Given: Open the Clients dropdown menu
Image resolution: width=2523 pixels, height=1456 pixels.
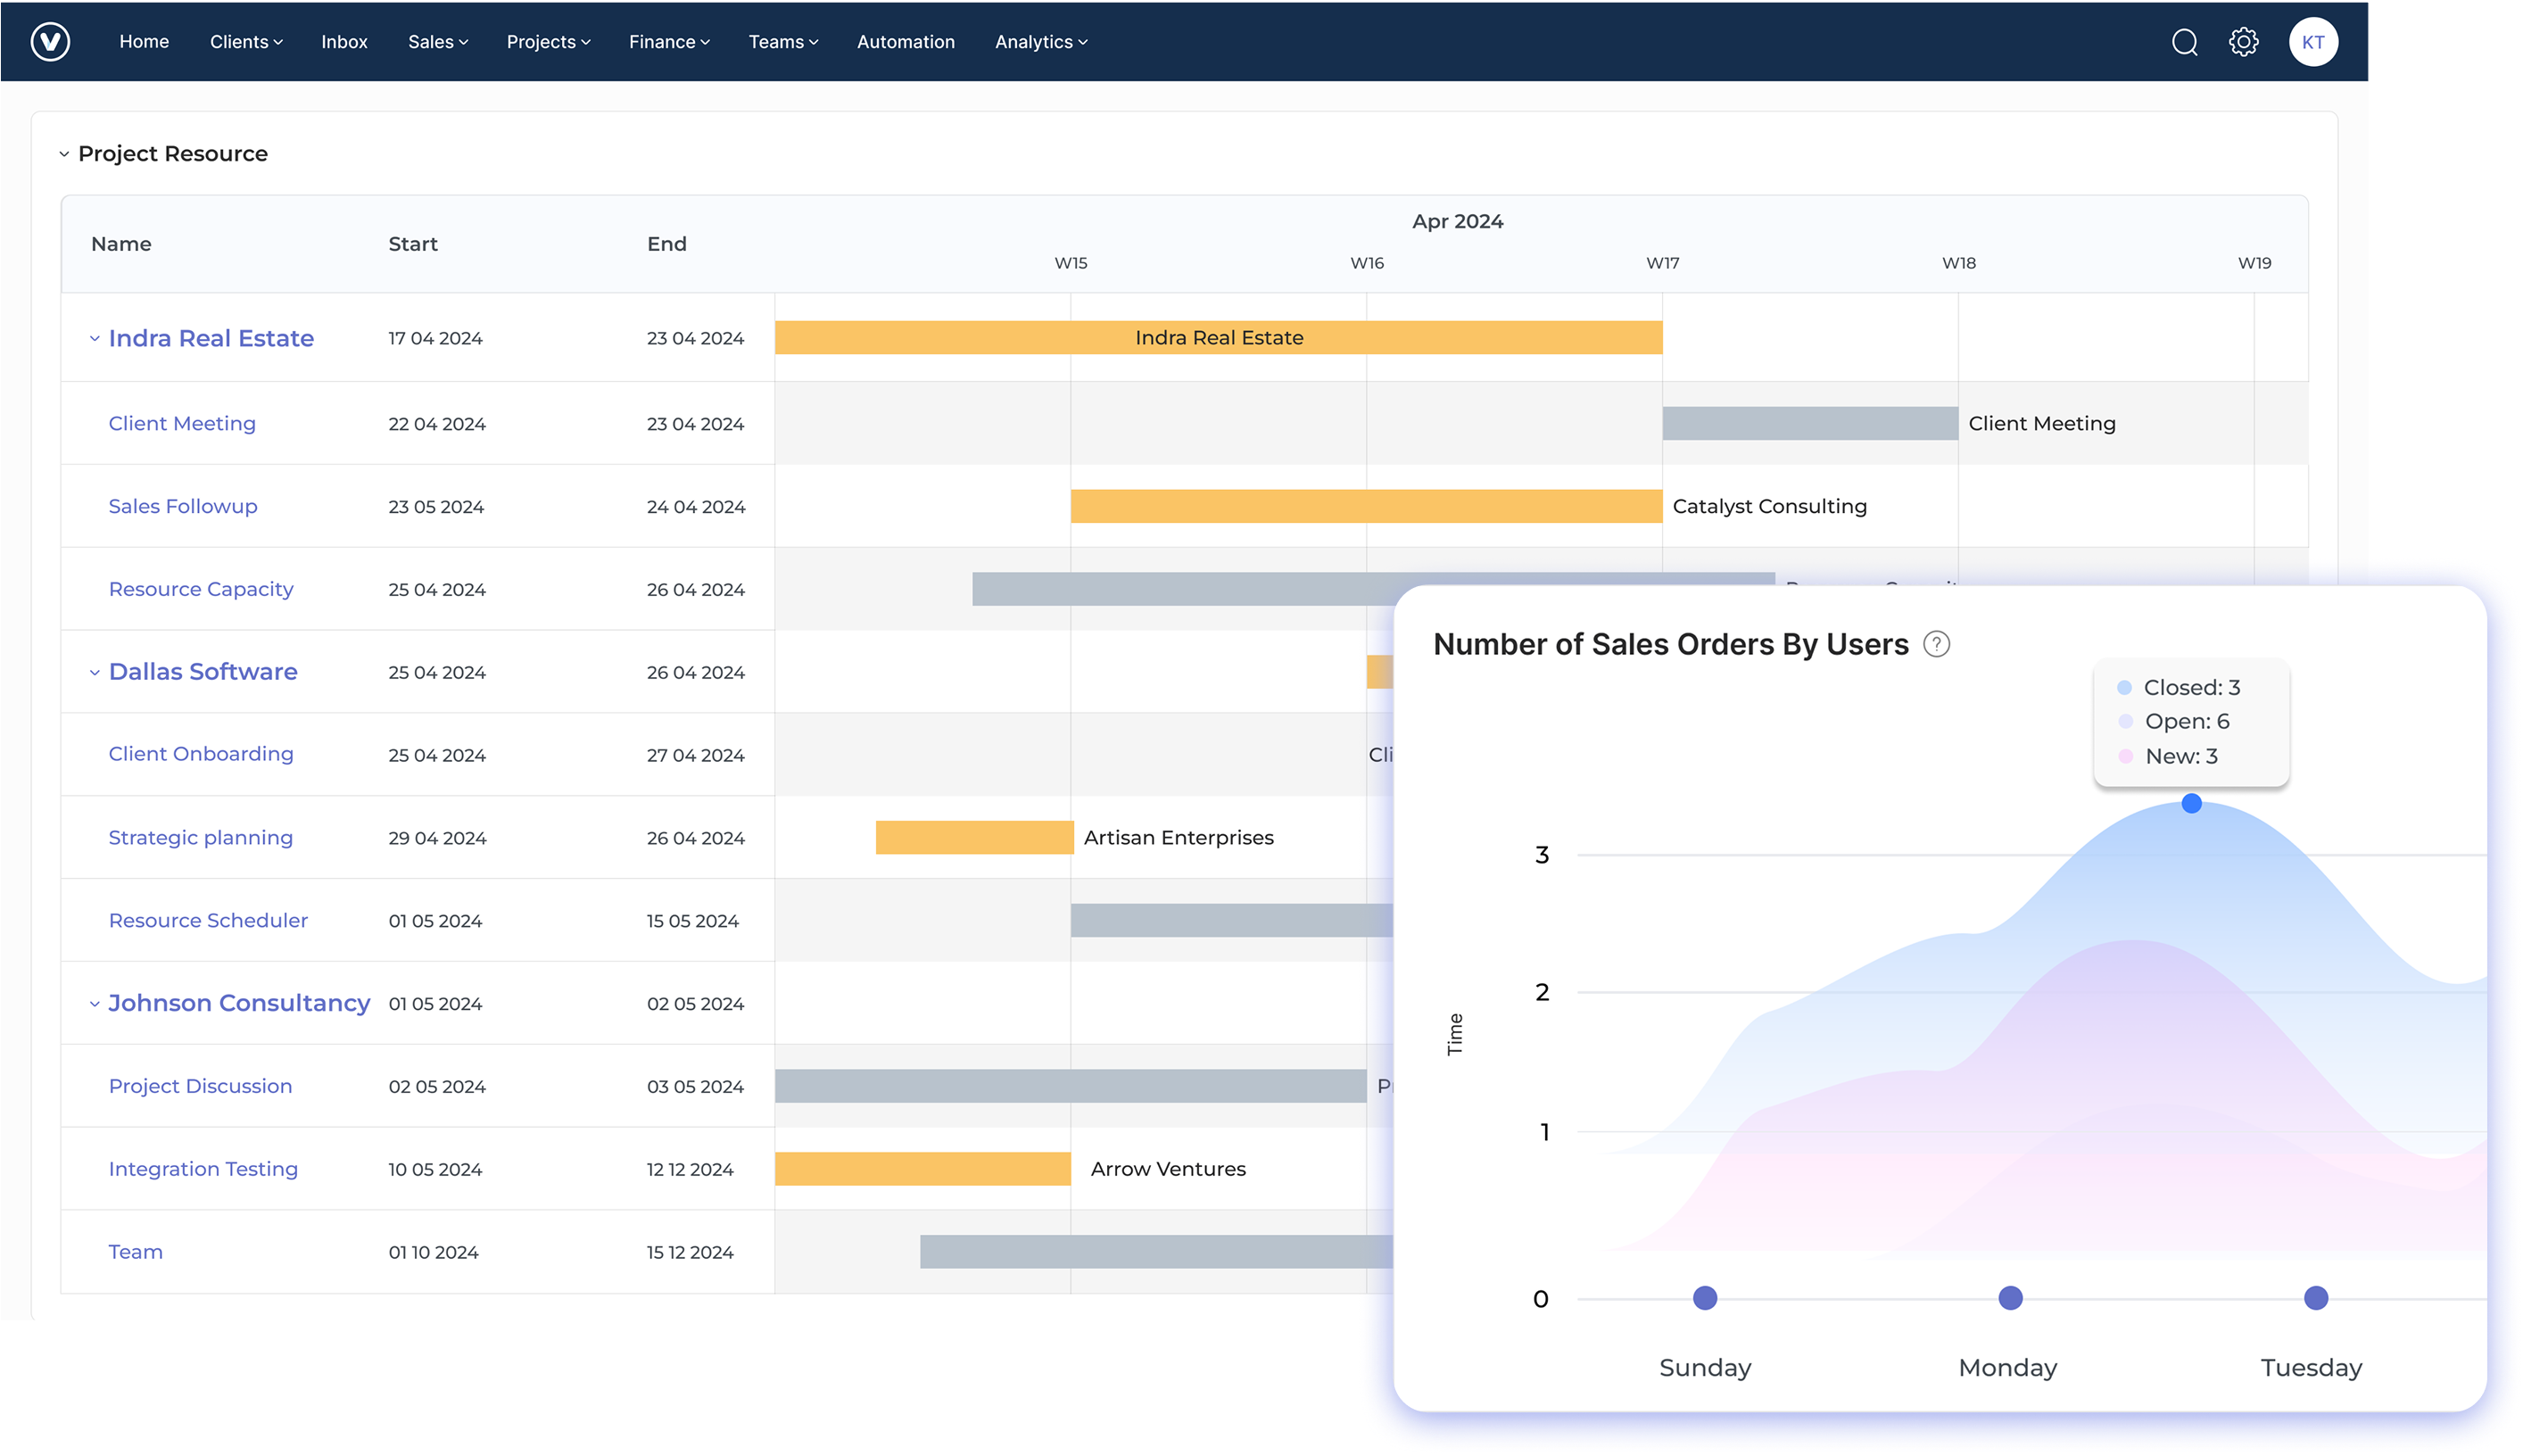Looking at the screenshot, I should (x=246, y=42).
